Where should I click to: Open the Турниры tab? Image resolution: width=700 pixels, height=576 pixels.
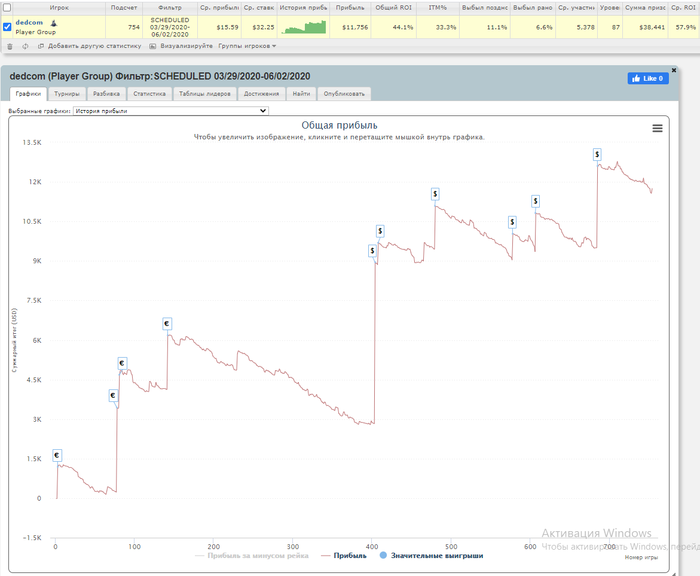pyautogui.click(x=67, y=94)
